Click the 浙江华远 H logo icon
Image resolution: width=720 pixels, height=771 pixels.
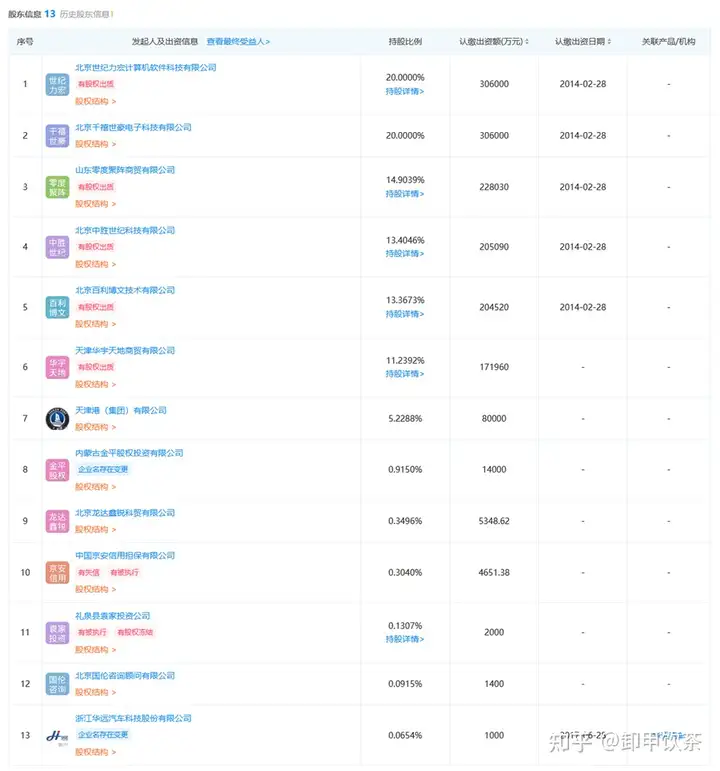(x=57, y=736)
